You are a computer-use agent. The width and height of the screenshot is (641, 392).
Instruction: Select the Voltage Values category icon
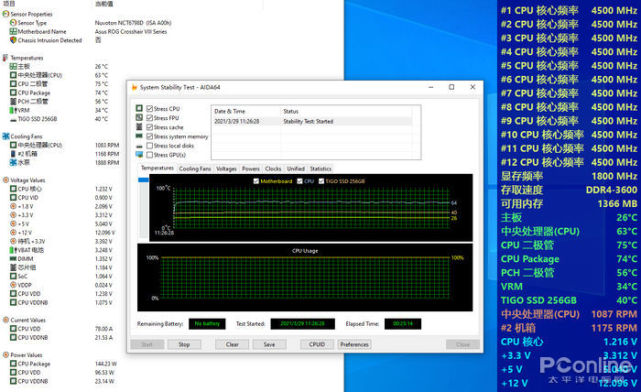coord(6,180)
